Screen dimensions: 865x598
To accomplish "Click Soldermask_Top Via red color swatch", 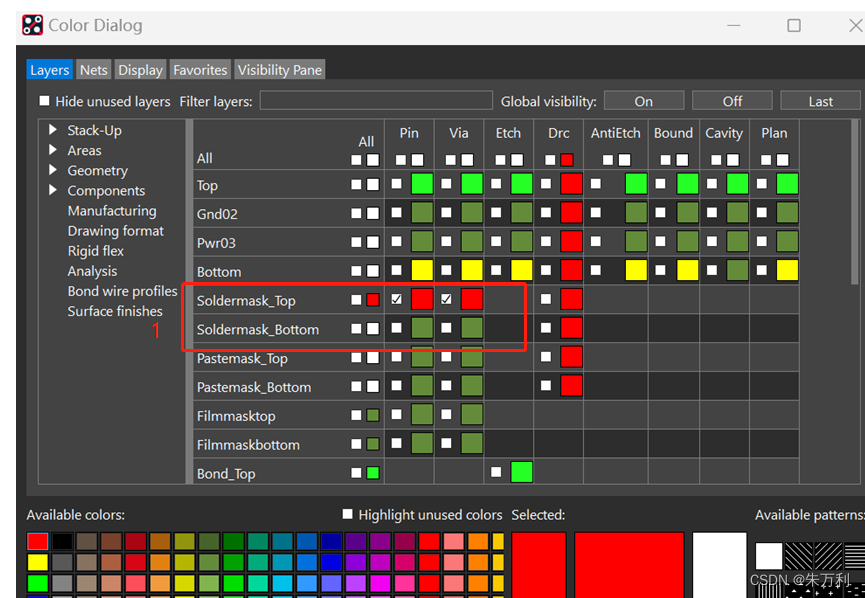I will pyautogui.click(x=472, y=299).
